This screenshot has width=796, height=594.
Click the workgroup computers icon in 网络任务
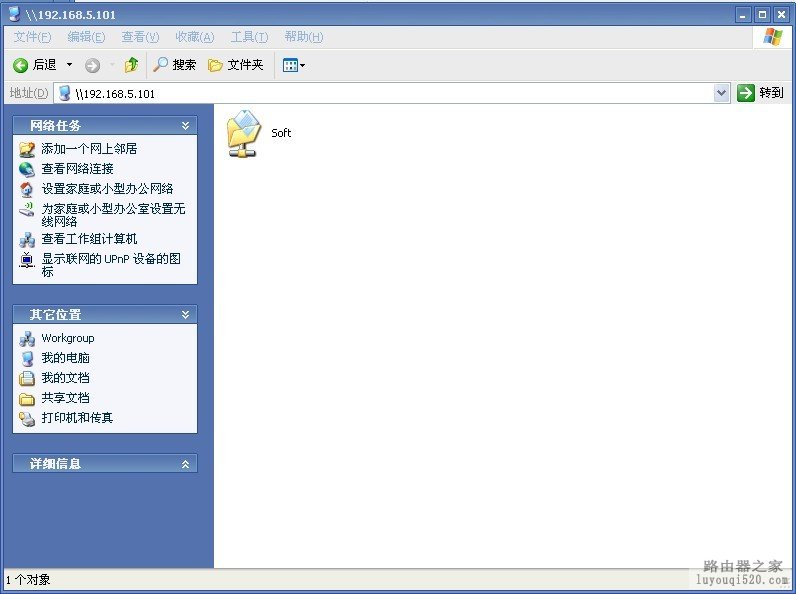[26, 239]
